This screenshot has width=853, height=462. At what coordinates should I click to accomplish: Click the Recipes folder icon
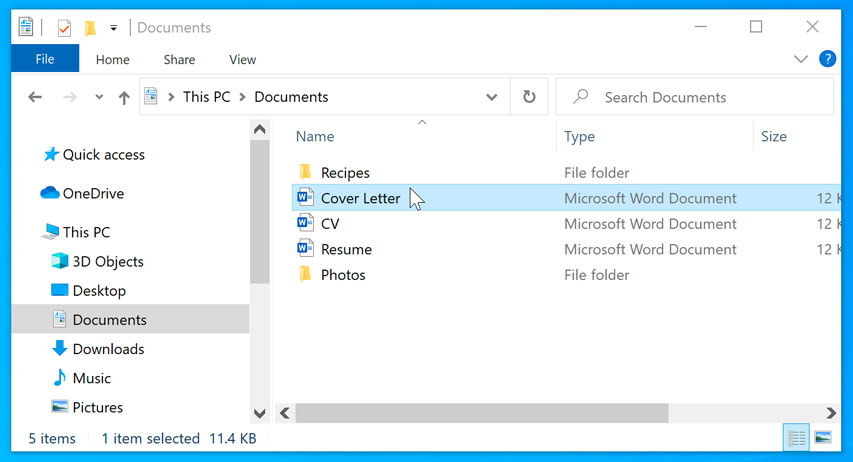click(305, 172)
